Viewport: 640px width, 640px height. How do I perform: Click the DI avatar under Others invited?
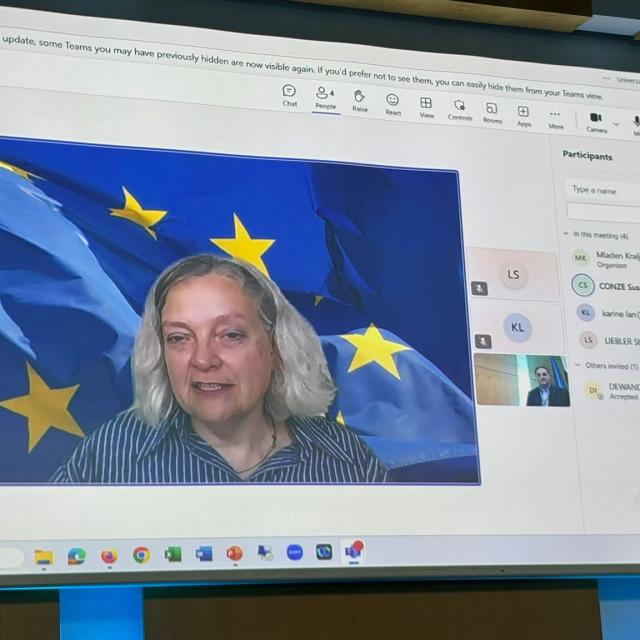(x=593, y=390)
